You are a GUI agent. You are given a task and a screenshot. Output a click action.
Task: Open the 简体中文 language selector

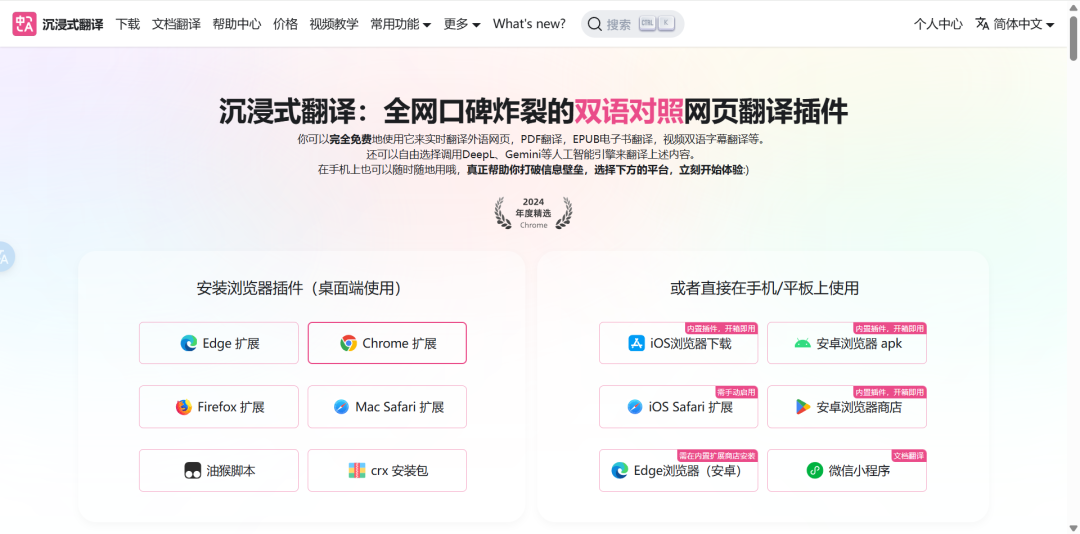click(x=1015, y=24)
